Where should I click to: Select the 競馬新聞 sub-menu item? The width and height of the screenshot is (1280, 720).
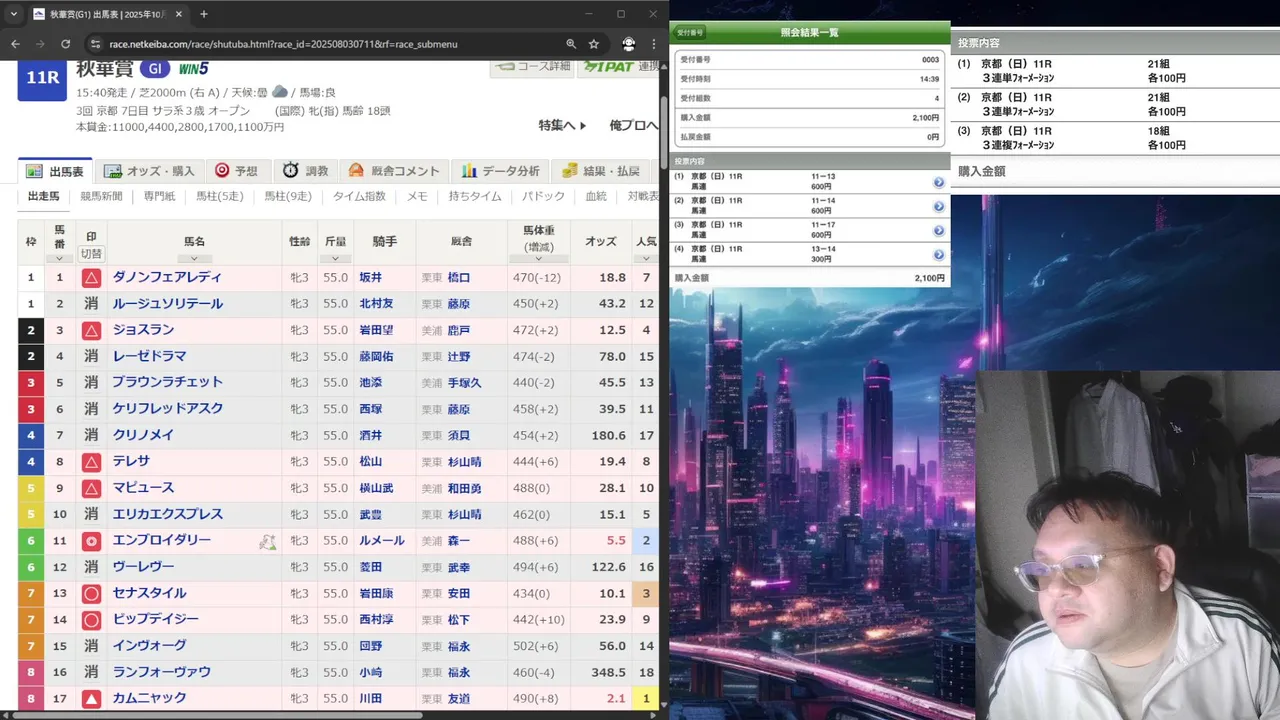pyautogui.click(x=101, y=196)
